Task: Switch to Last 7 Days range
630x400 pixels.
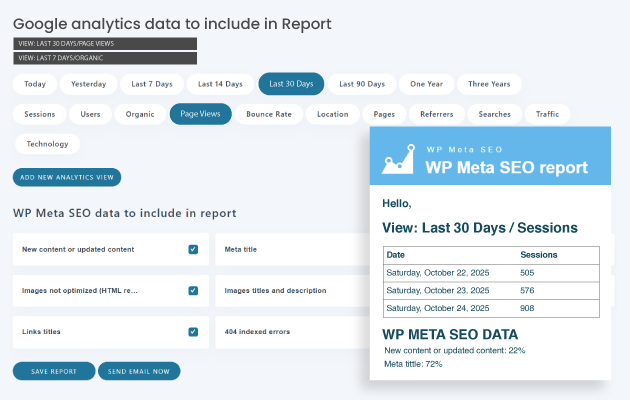Action: coord(152,84)
